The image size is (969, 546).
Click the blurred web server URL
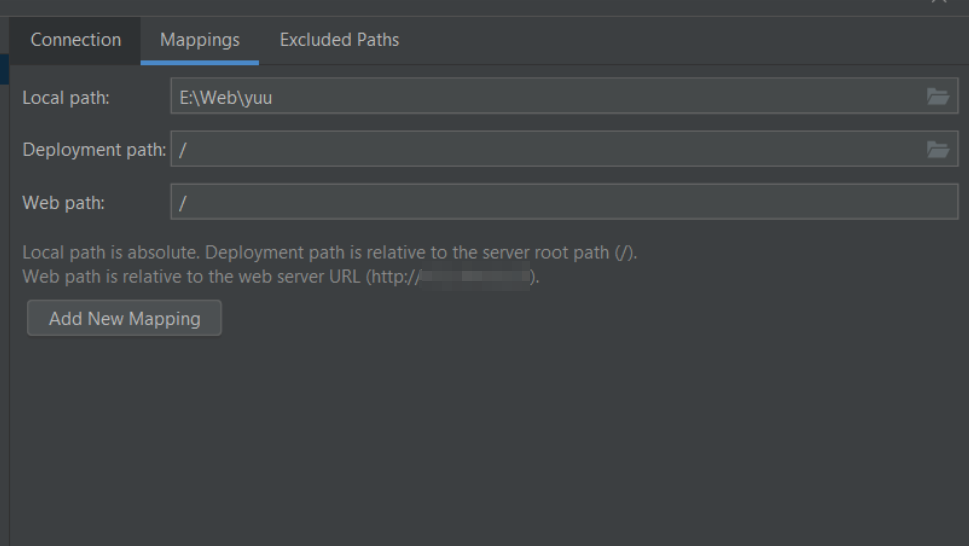(474, 277)
